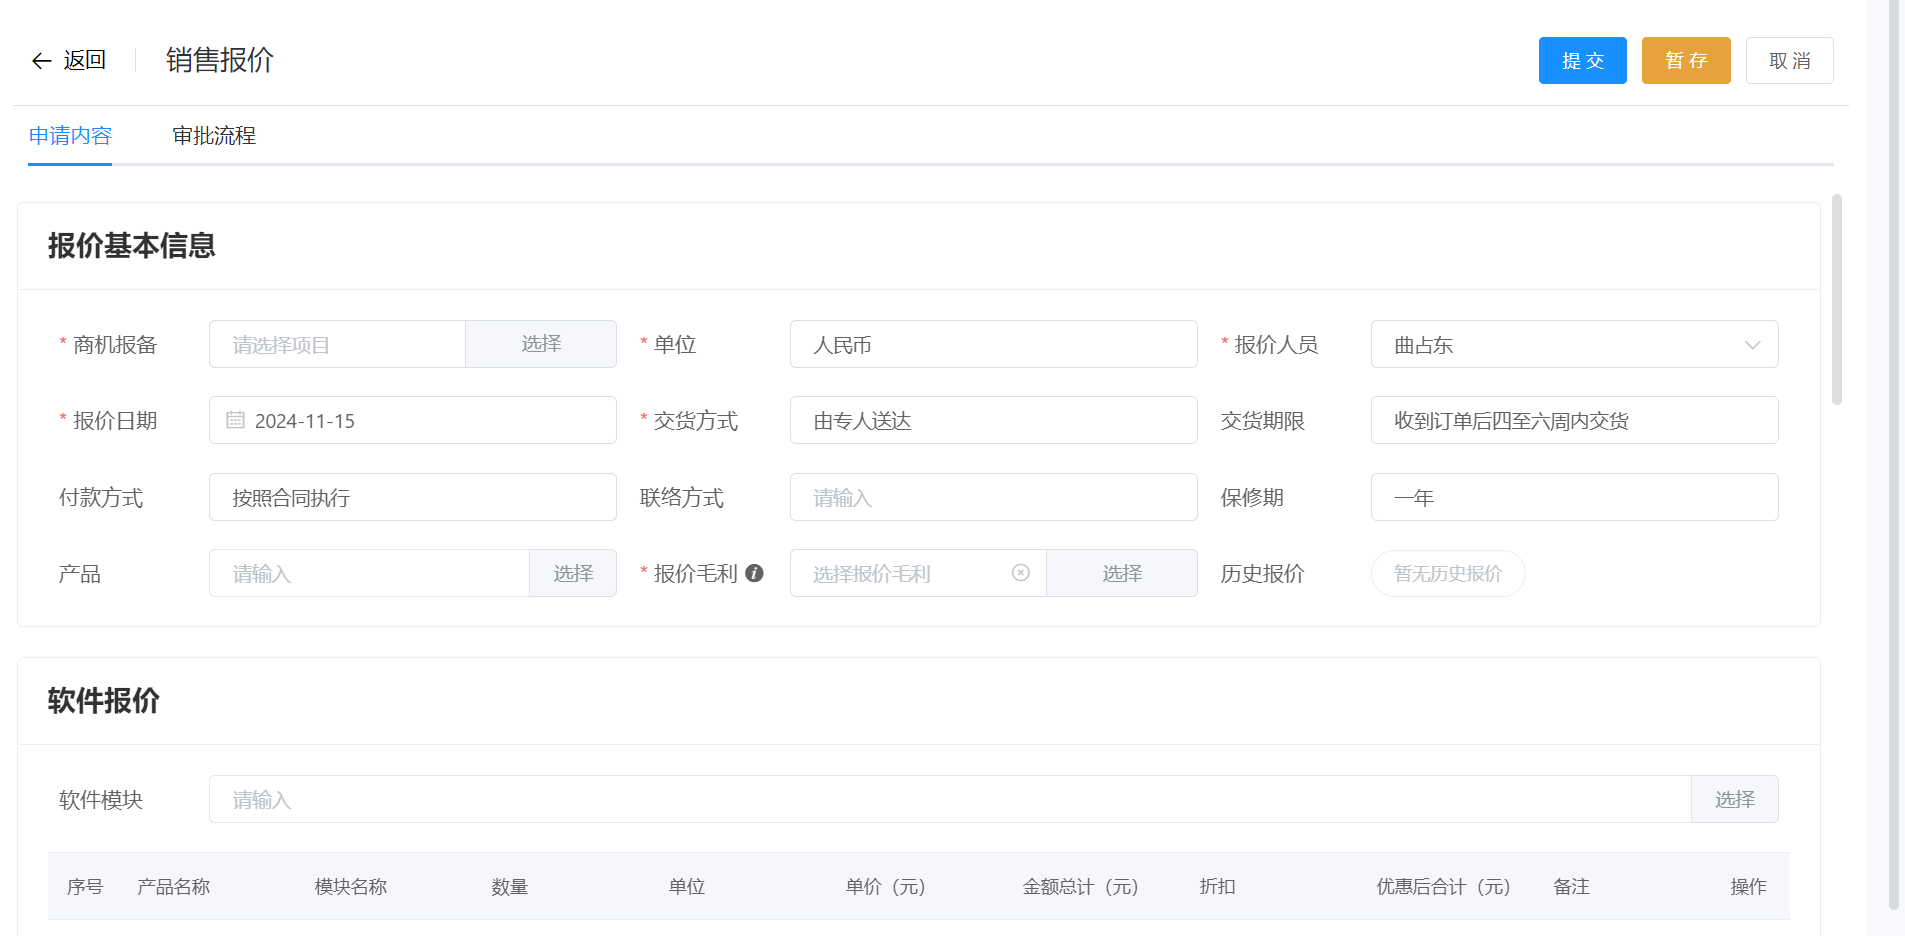Click 选择 button next to 商机报备
This screenshot has width=1905, height=936.
[540, 344]
